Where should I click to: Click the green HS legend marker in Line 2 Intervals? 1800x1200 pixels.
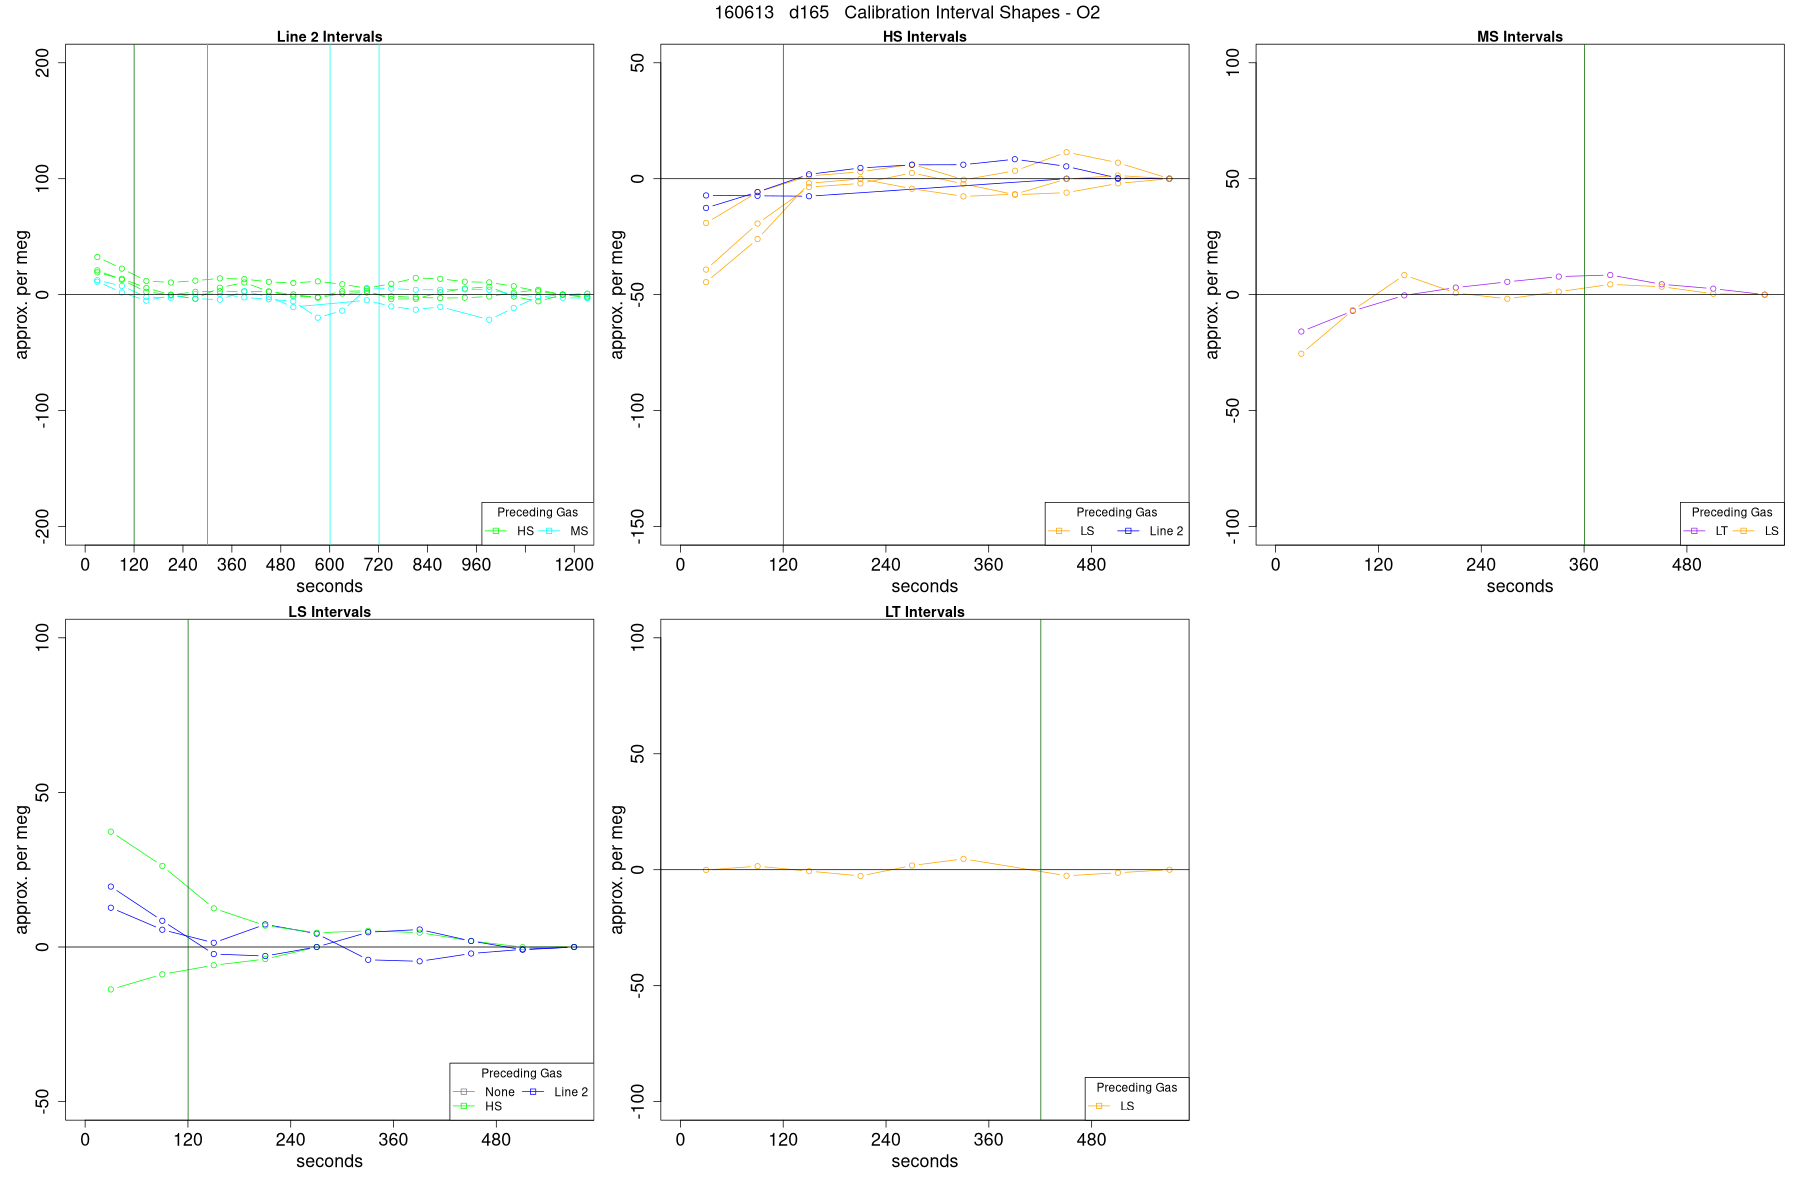tap(498, 531)
